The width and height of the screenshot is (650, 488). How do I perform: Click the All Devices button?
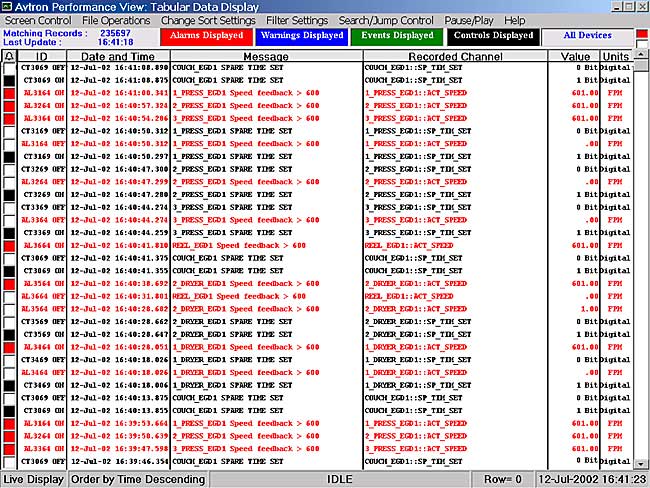tap(587, 36)
